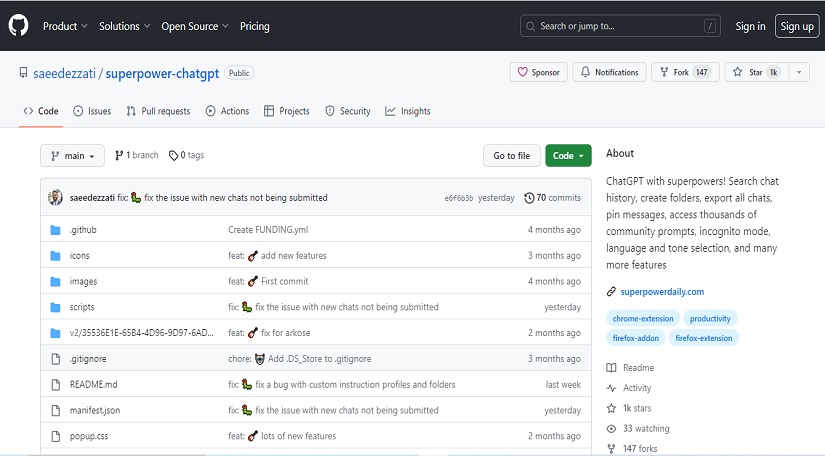Click the slash shortcut key icon
Screen dimensions: 825x456
coord(710,26)
